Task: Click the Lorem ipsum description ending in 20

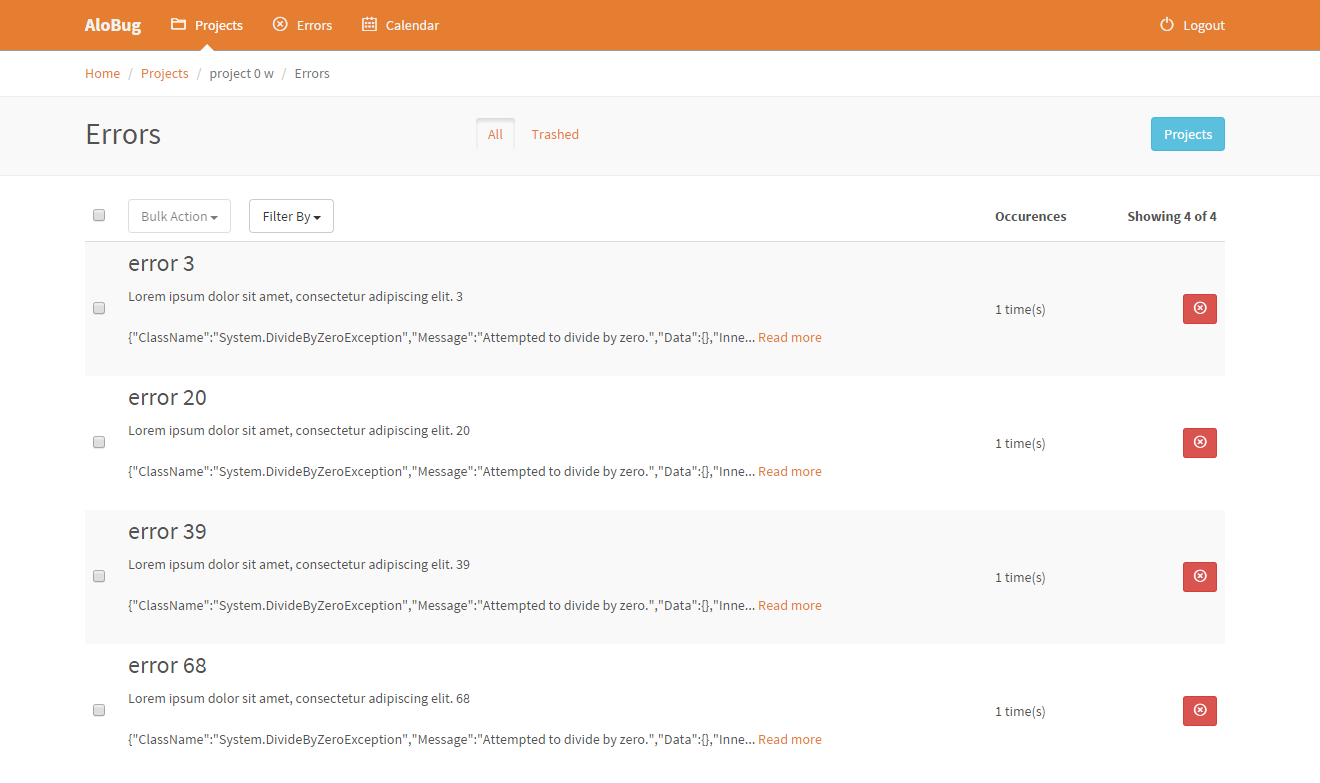Action: click(x=299, y=431)
